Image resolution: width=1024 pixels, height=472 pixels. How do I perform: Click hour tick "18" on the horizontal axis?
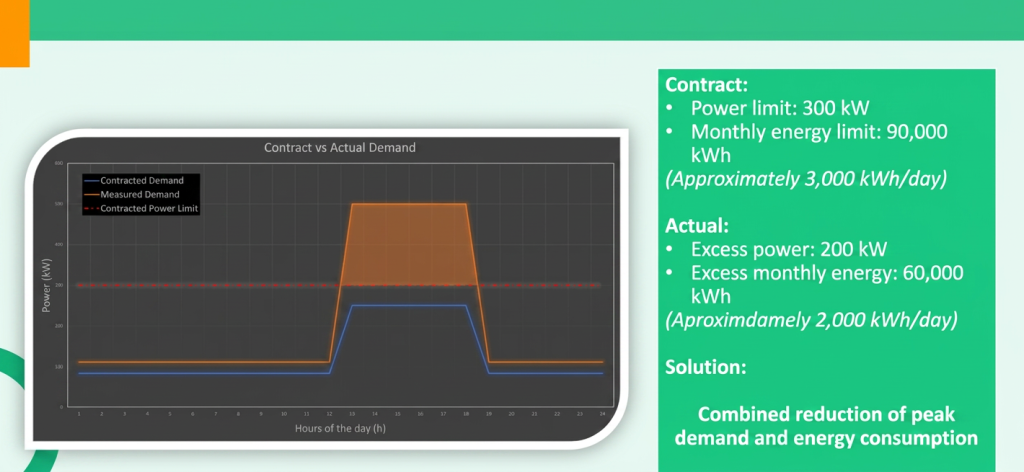[466, 415]
